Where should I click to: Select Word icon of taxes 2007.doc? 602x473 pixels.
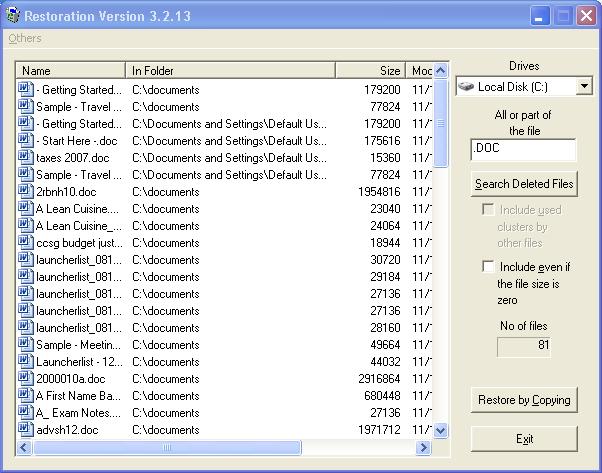tap(26, 157)
